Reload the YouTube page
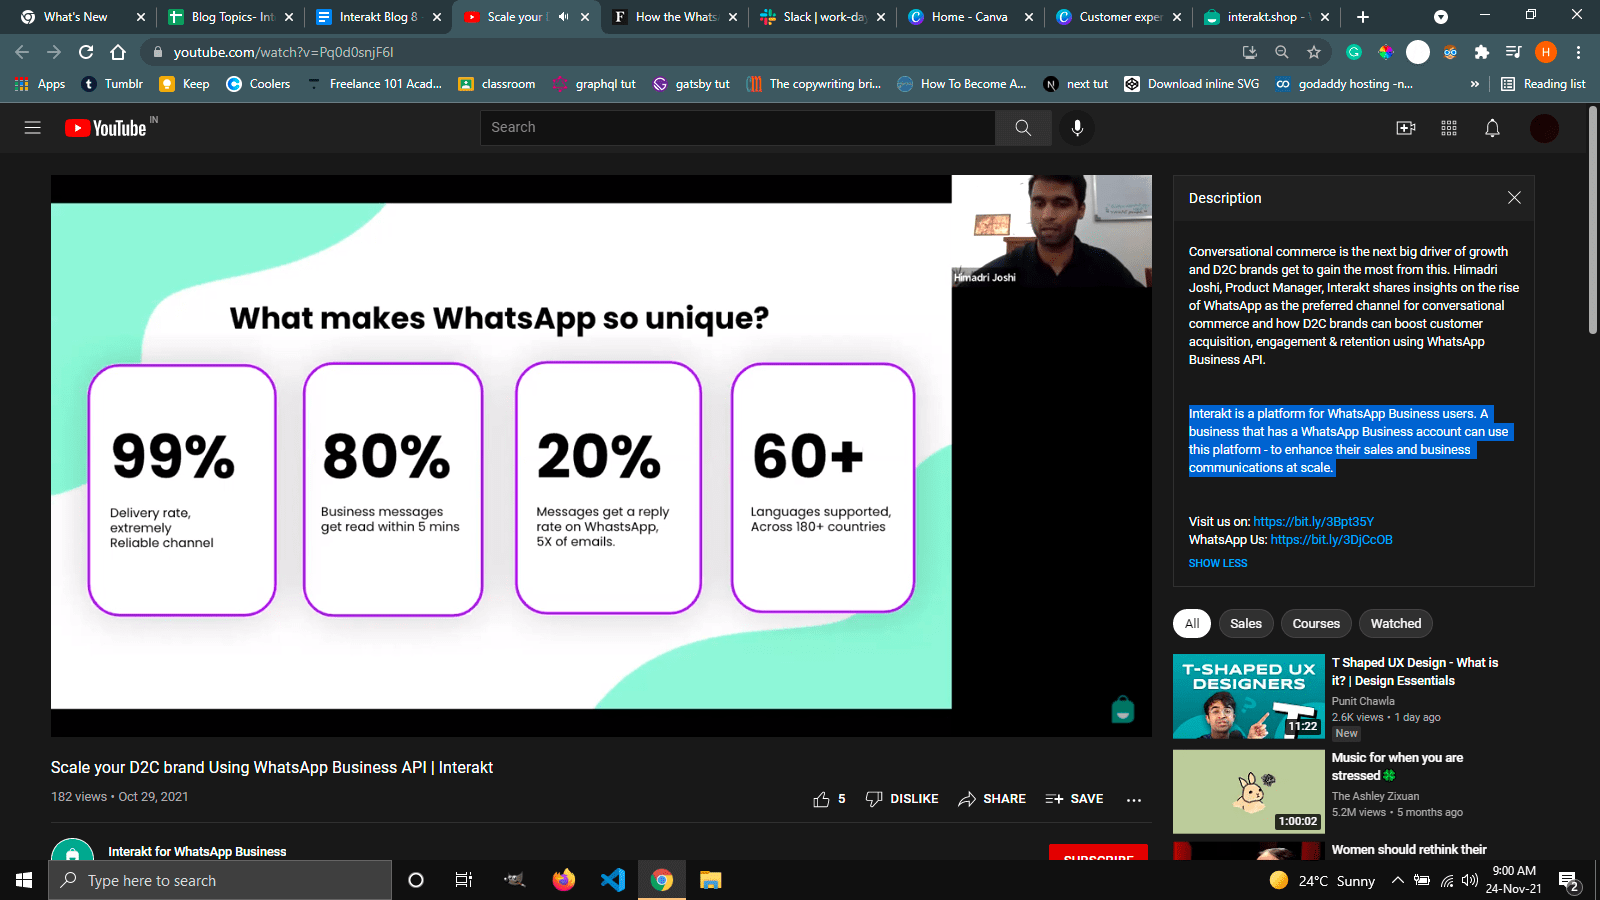The width and height of the screenshot is (1600, 900). (86, 52)
